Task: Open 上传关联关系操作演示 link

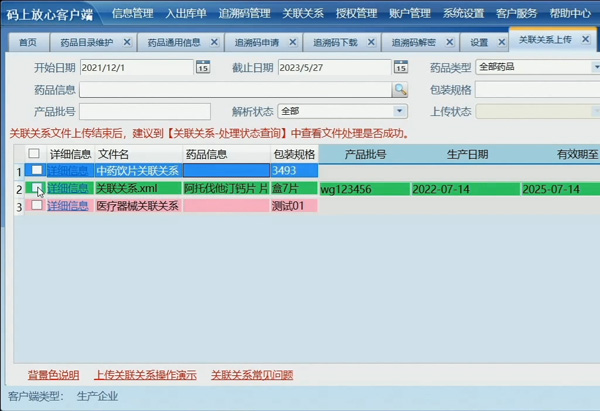Action: [x=144, y=375]
